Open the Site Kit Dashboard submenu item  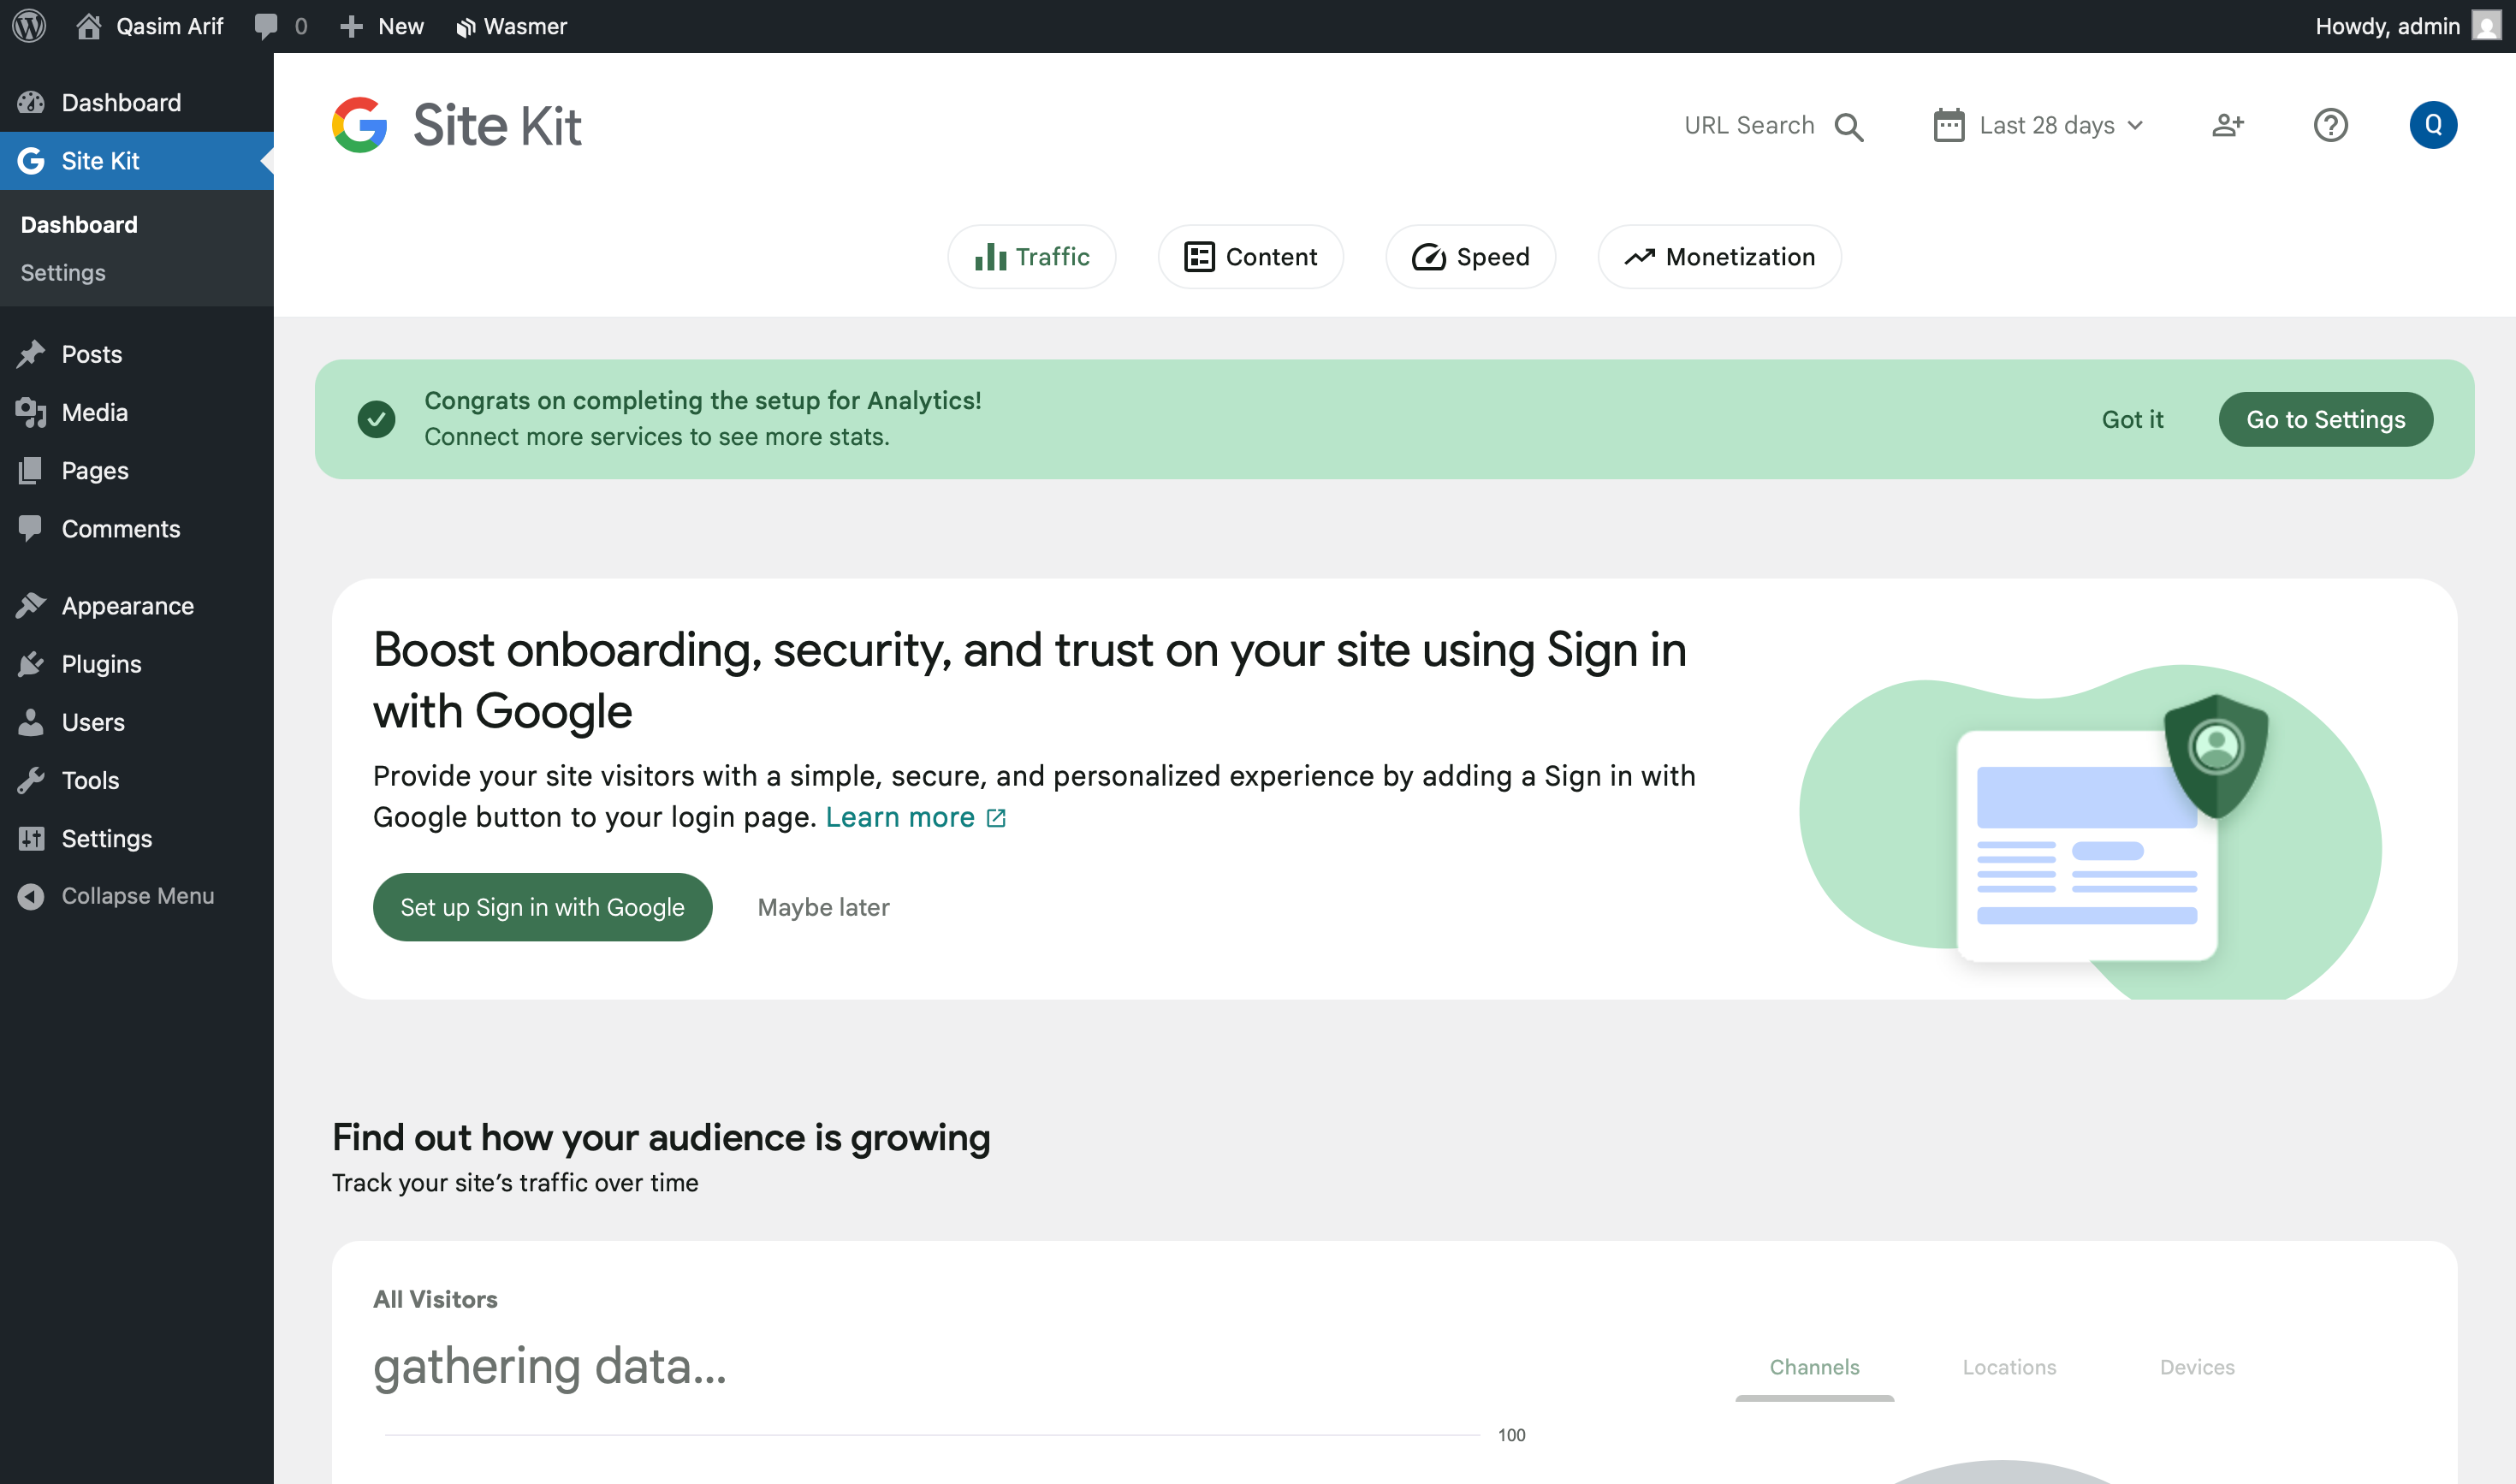(x=79, y=224)
